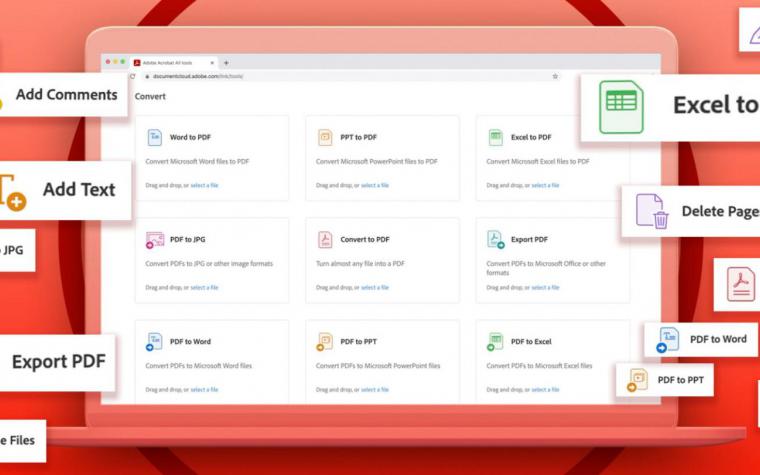Click the PPT to PDF card icon
The image size is (760, 475).
click(x=325, y=137)
